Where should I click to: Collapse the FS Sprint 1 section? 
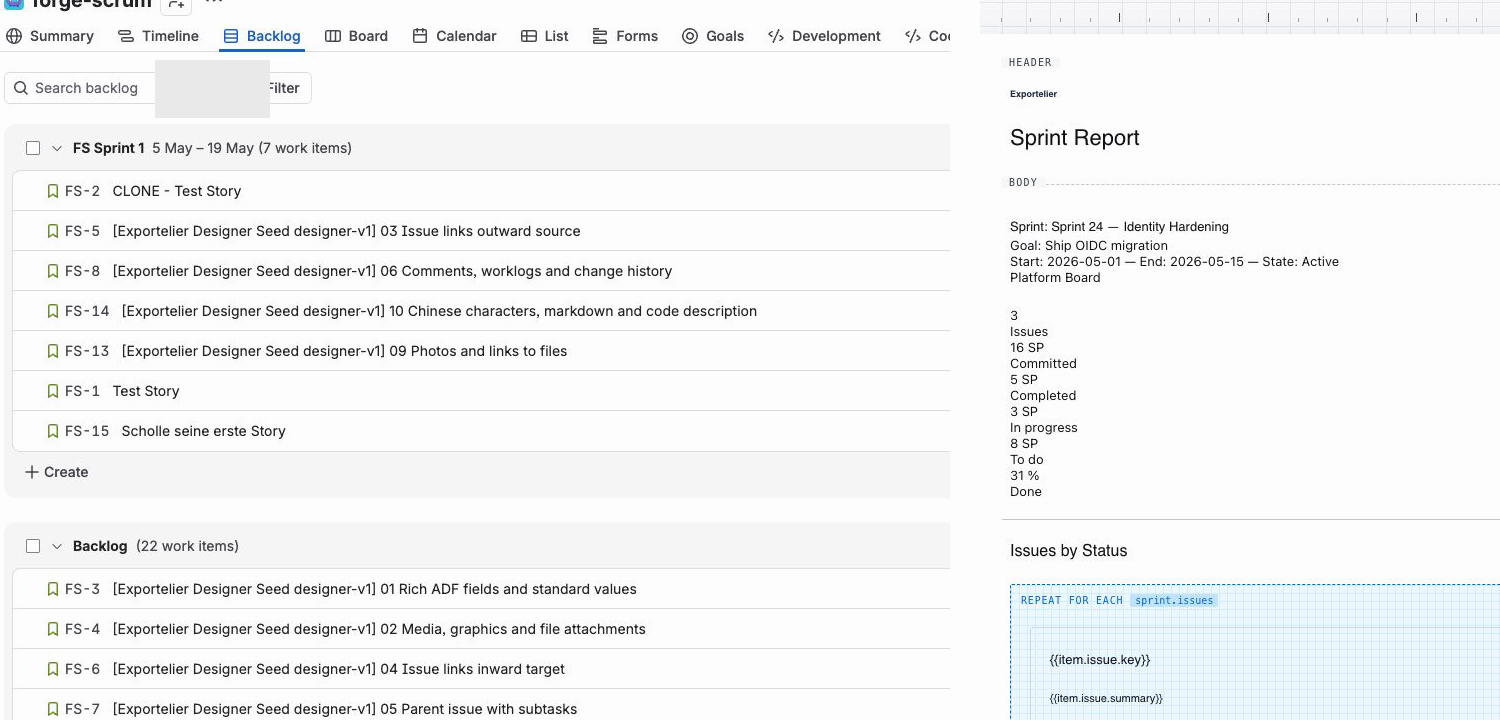pyautogui.click(x=57, y=148)
